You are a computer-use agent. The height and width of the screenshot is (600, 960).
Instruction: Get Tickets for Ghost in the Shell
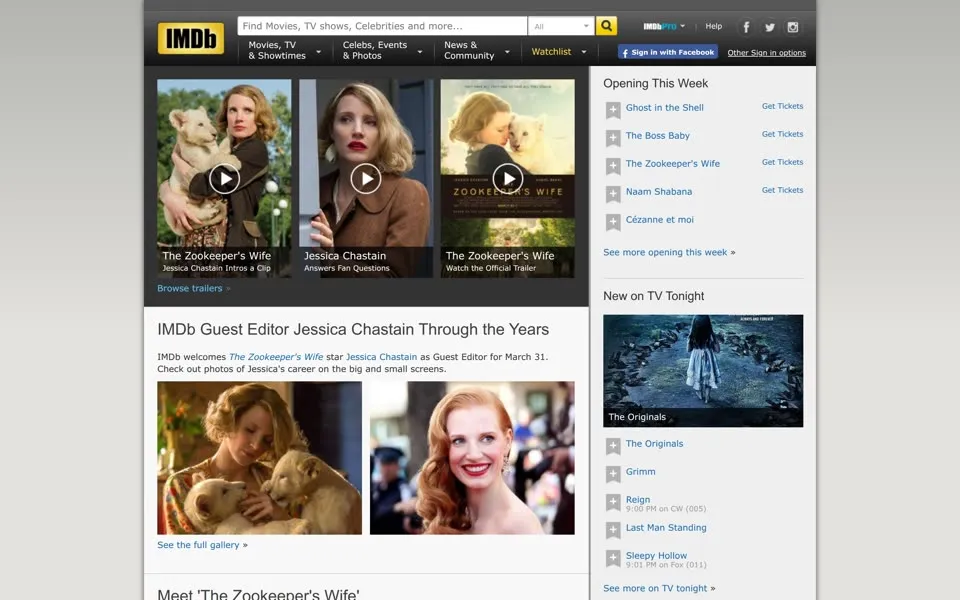(782, 107)
